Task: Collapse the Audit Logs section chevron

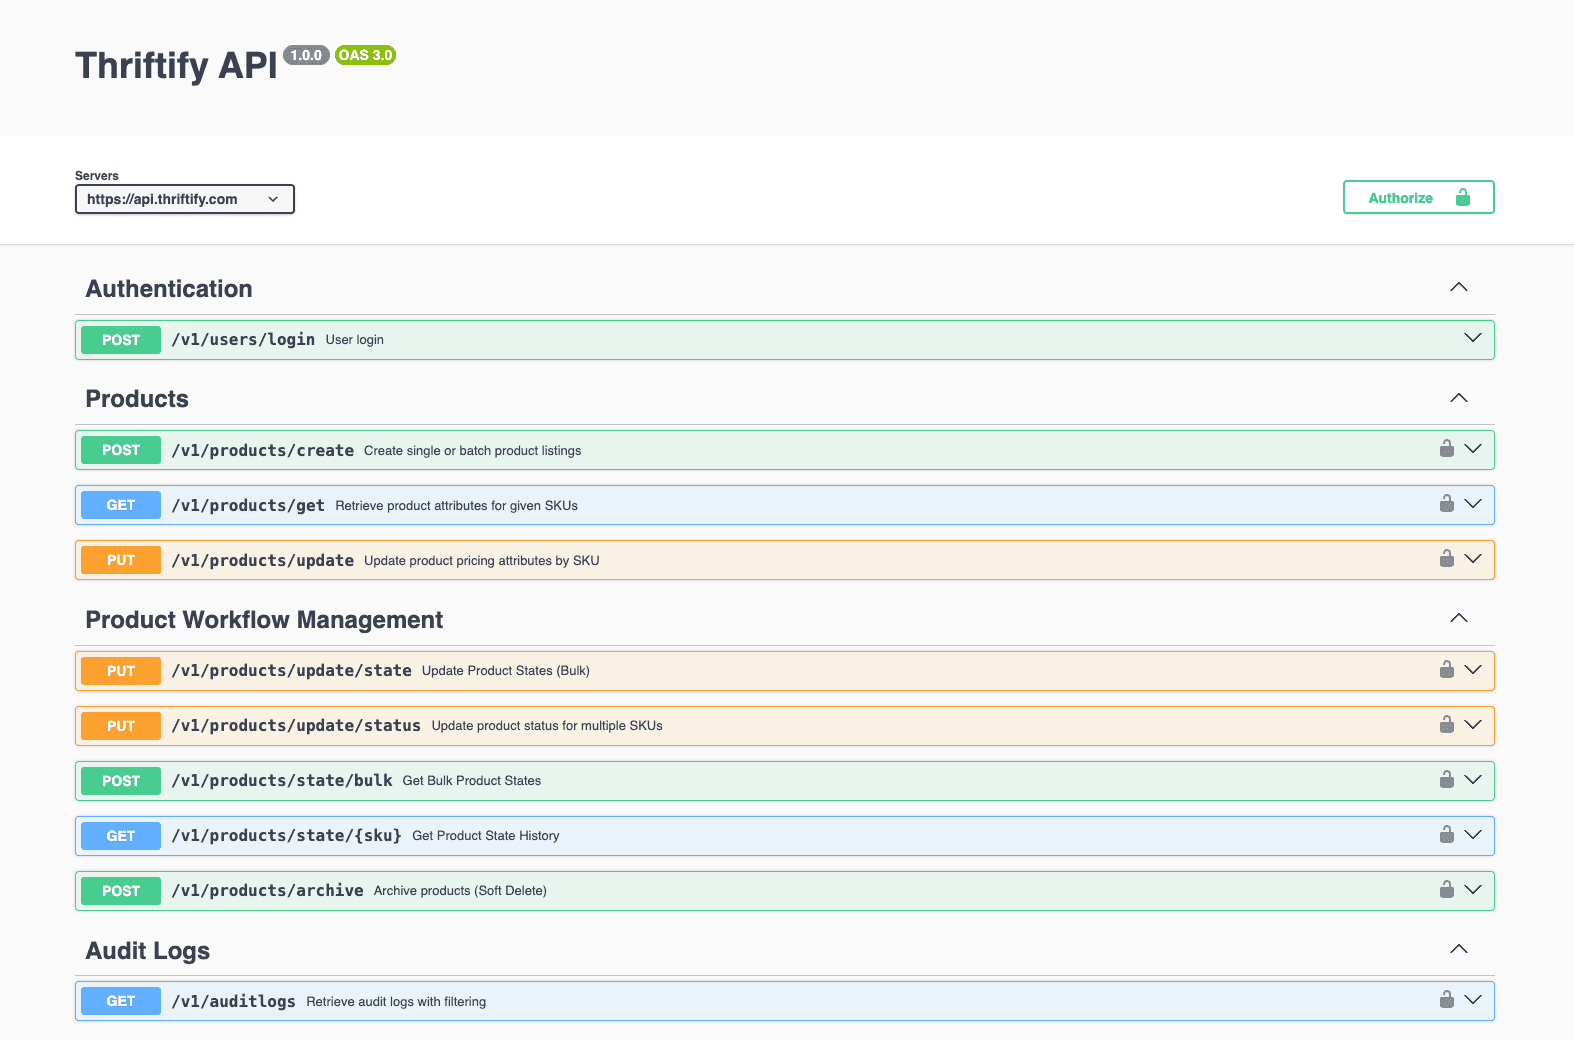Action: click(1459, 949)
